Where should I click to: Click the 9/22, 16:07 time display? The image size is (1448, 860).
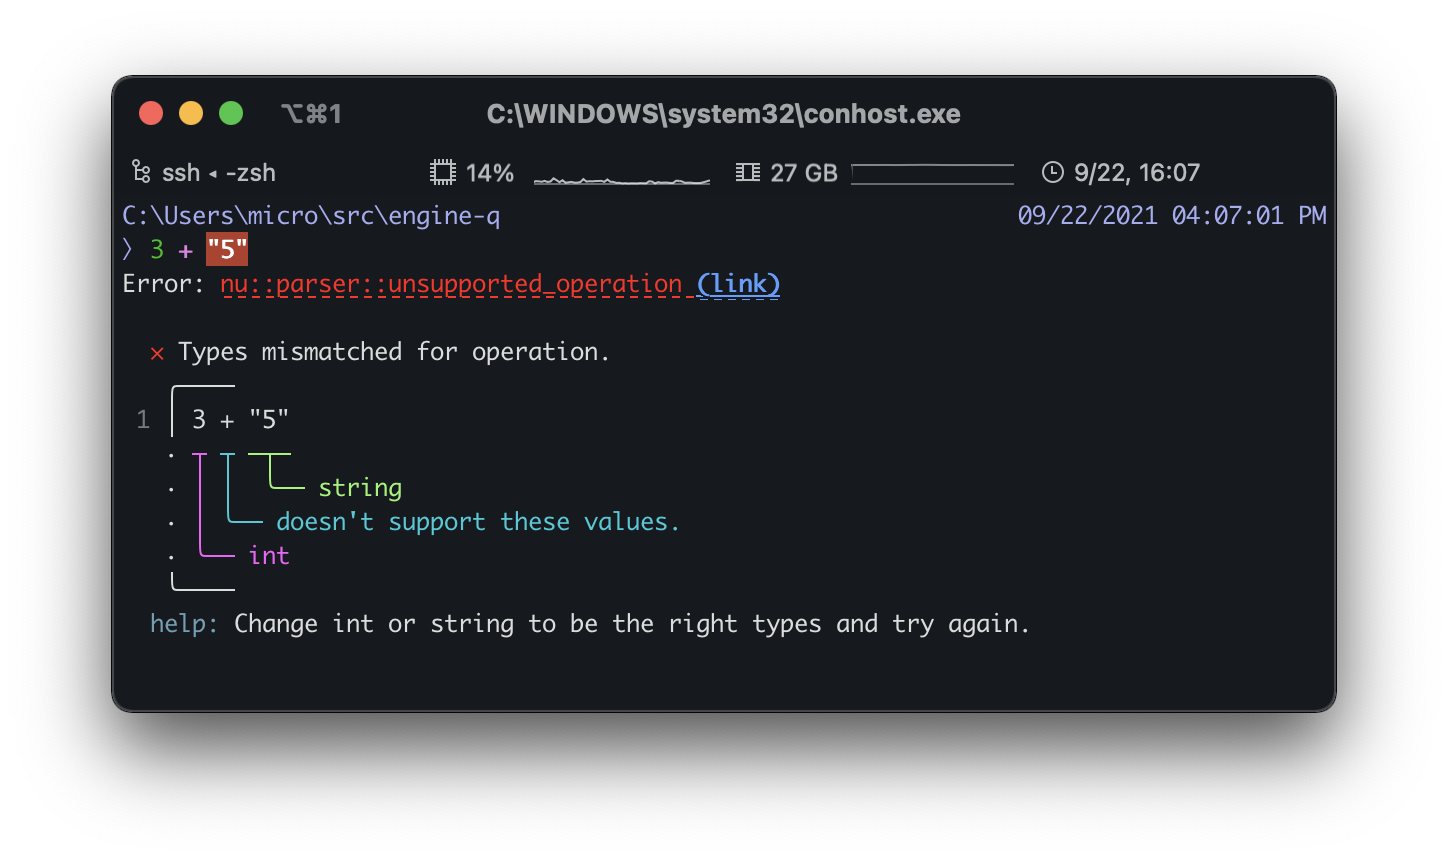[x=1136, y=172]
